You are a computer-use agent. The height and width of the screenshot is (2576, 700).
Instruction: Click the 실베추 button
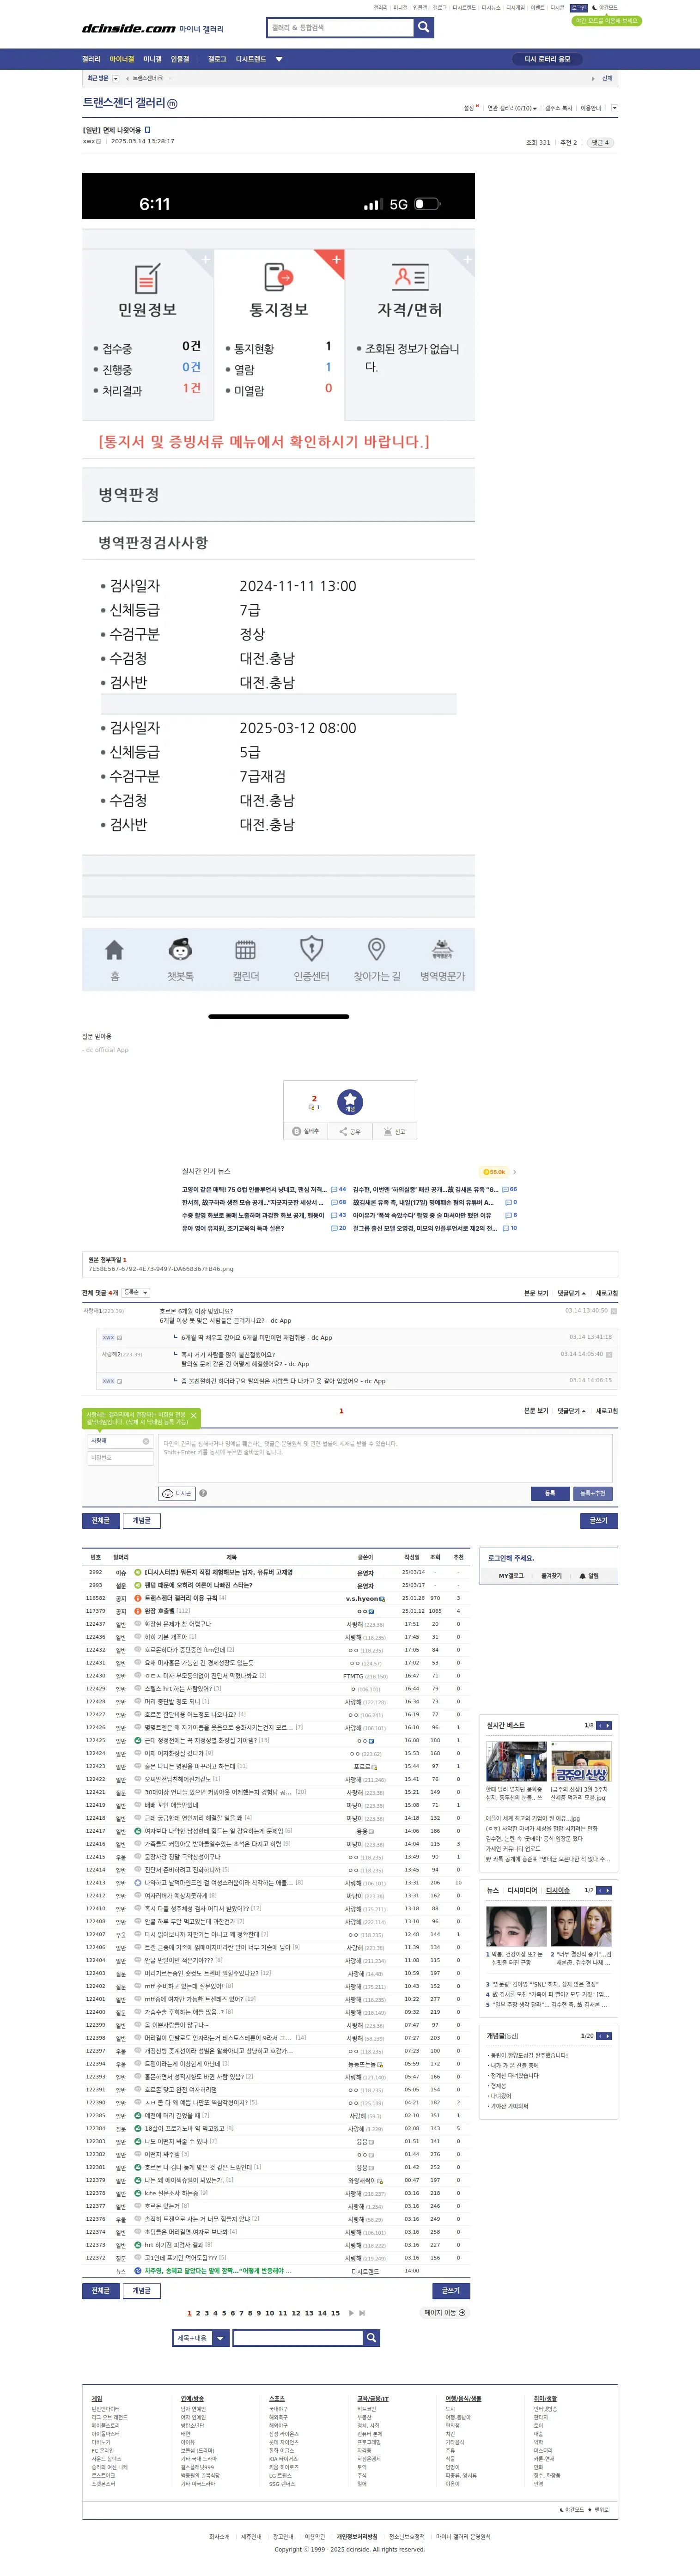point(306,1131)
